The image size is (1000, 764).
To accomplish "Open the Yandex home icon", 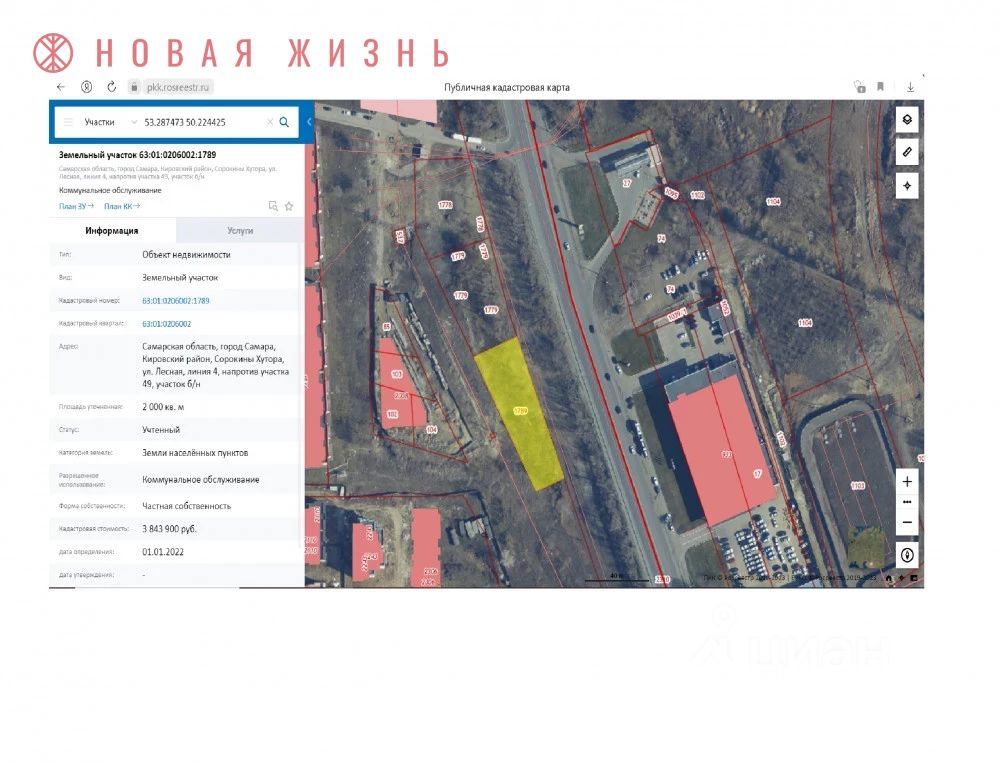I will point(87,87).
